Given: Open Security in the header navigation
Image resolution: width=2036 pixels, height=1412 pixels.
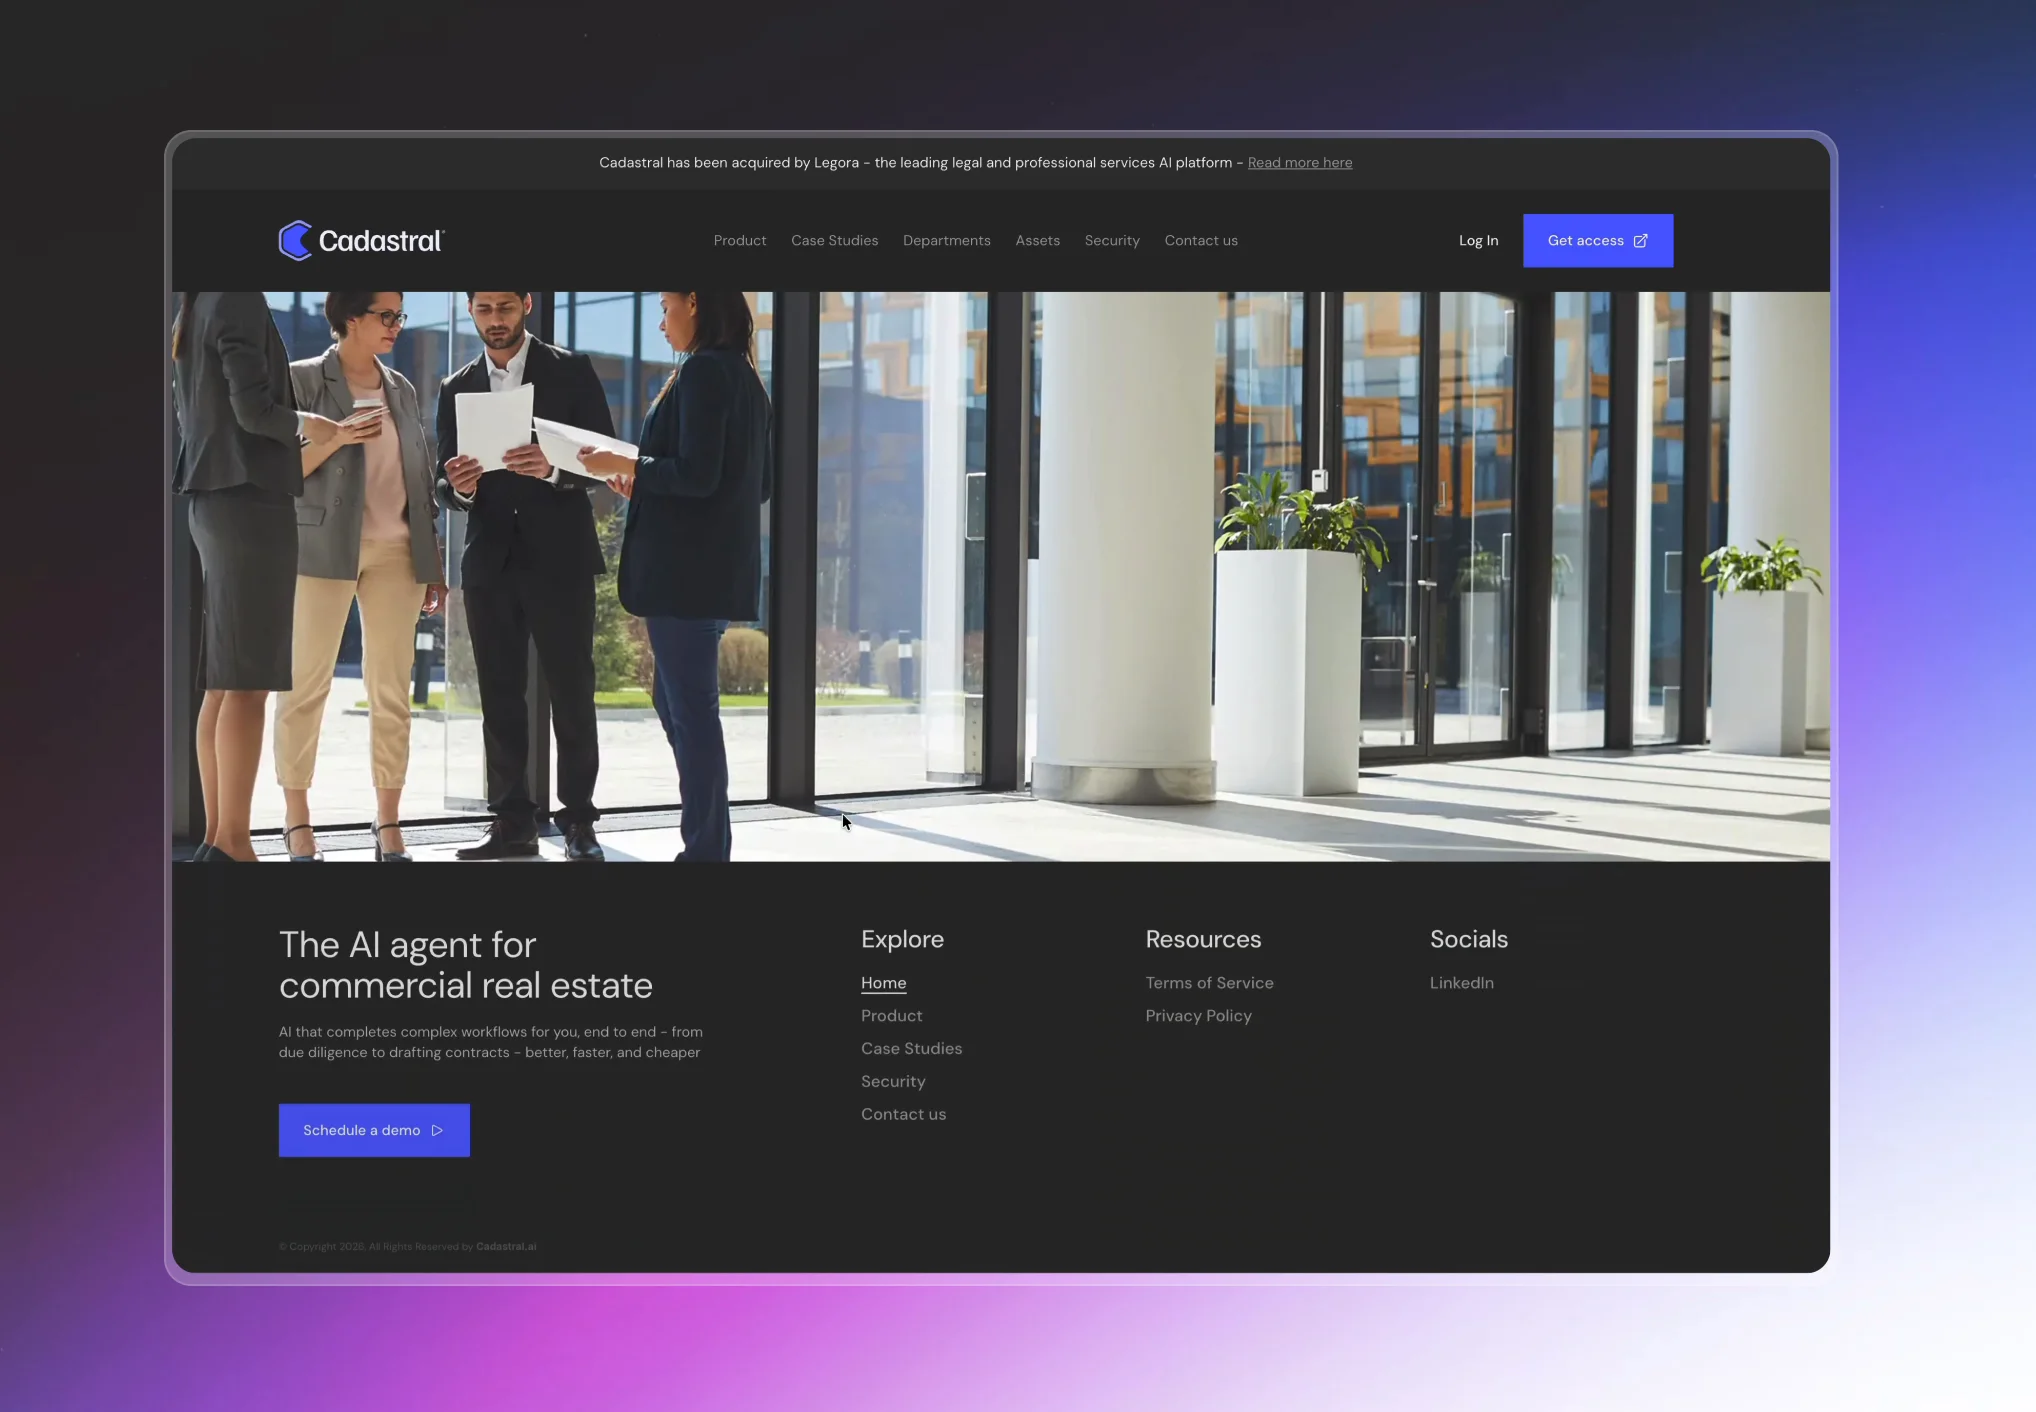Looking at the screenshot, I should (1112, 241).
